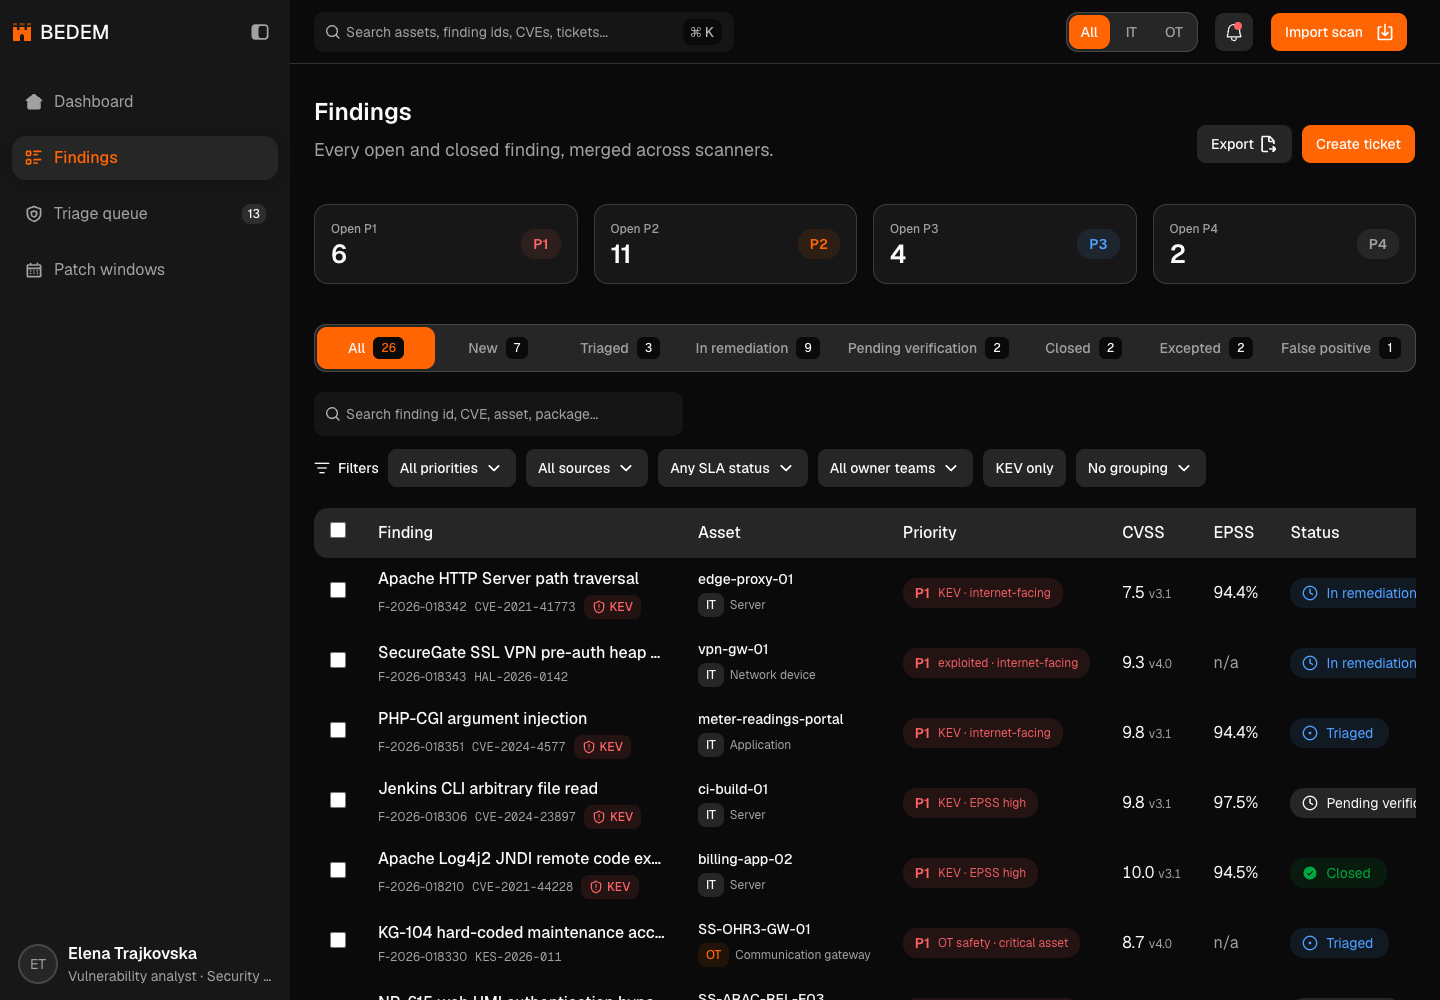The height and width of the screenshot is (1000, 1440).
Task: Check the KG-104 hard-coded maintenance row
Action: coord(338,940)
